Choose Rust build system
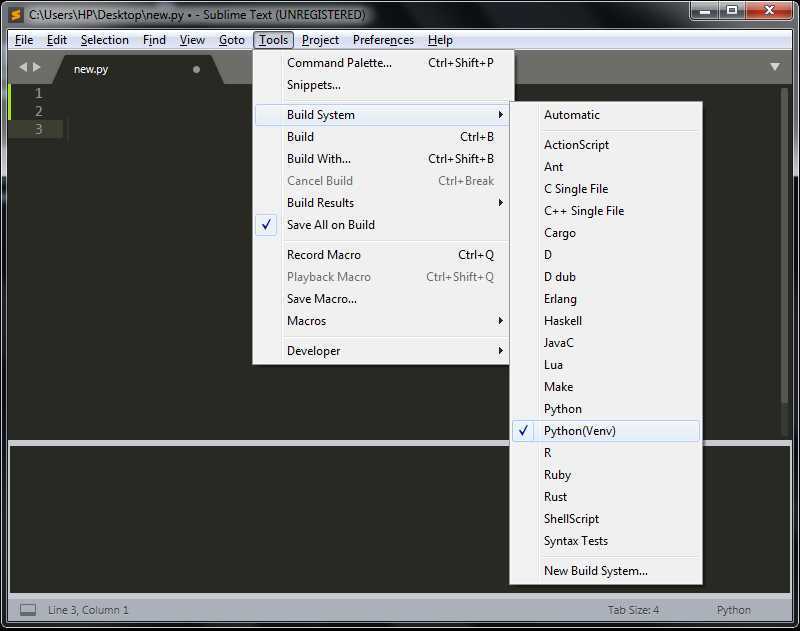800x631 pixels. pyautogui.click(x=606, y=497)
